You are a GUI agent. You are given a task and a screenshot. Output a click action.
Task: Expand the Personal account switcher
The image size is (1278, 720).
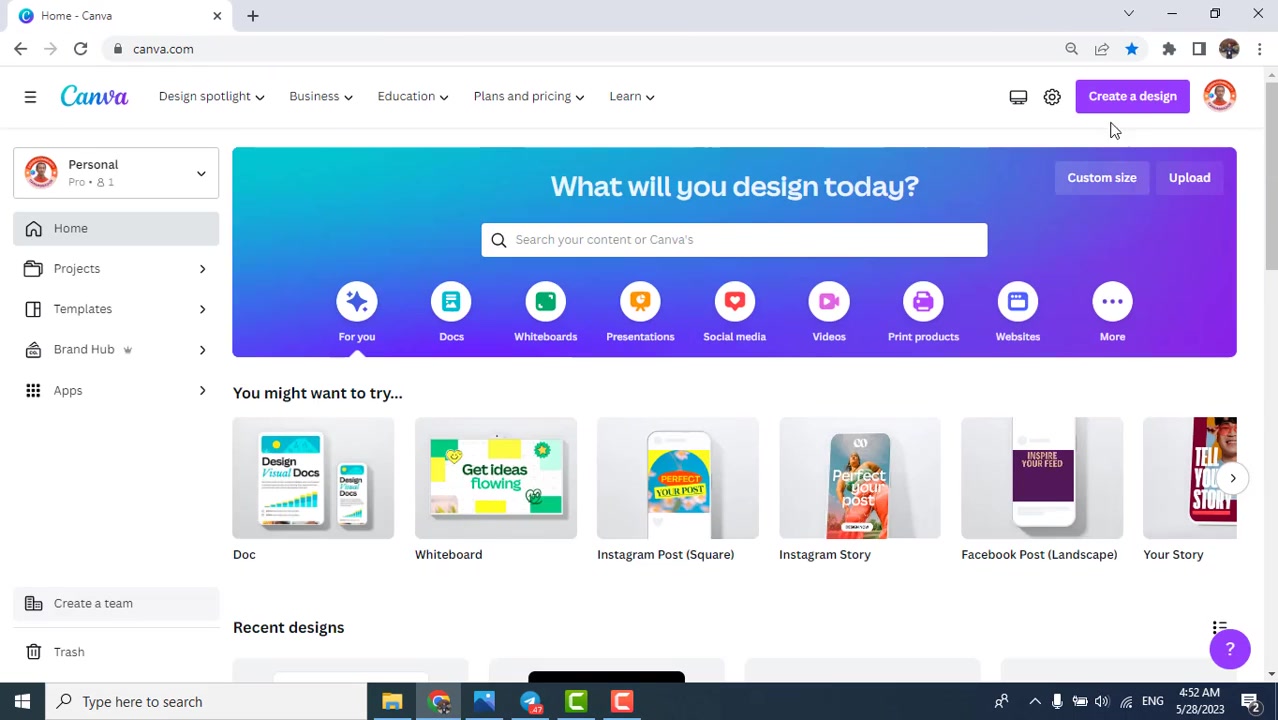(115, 172)
